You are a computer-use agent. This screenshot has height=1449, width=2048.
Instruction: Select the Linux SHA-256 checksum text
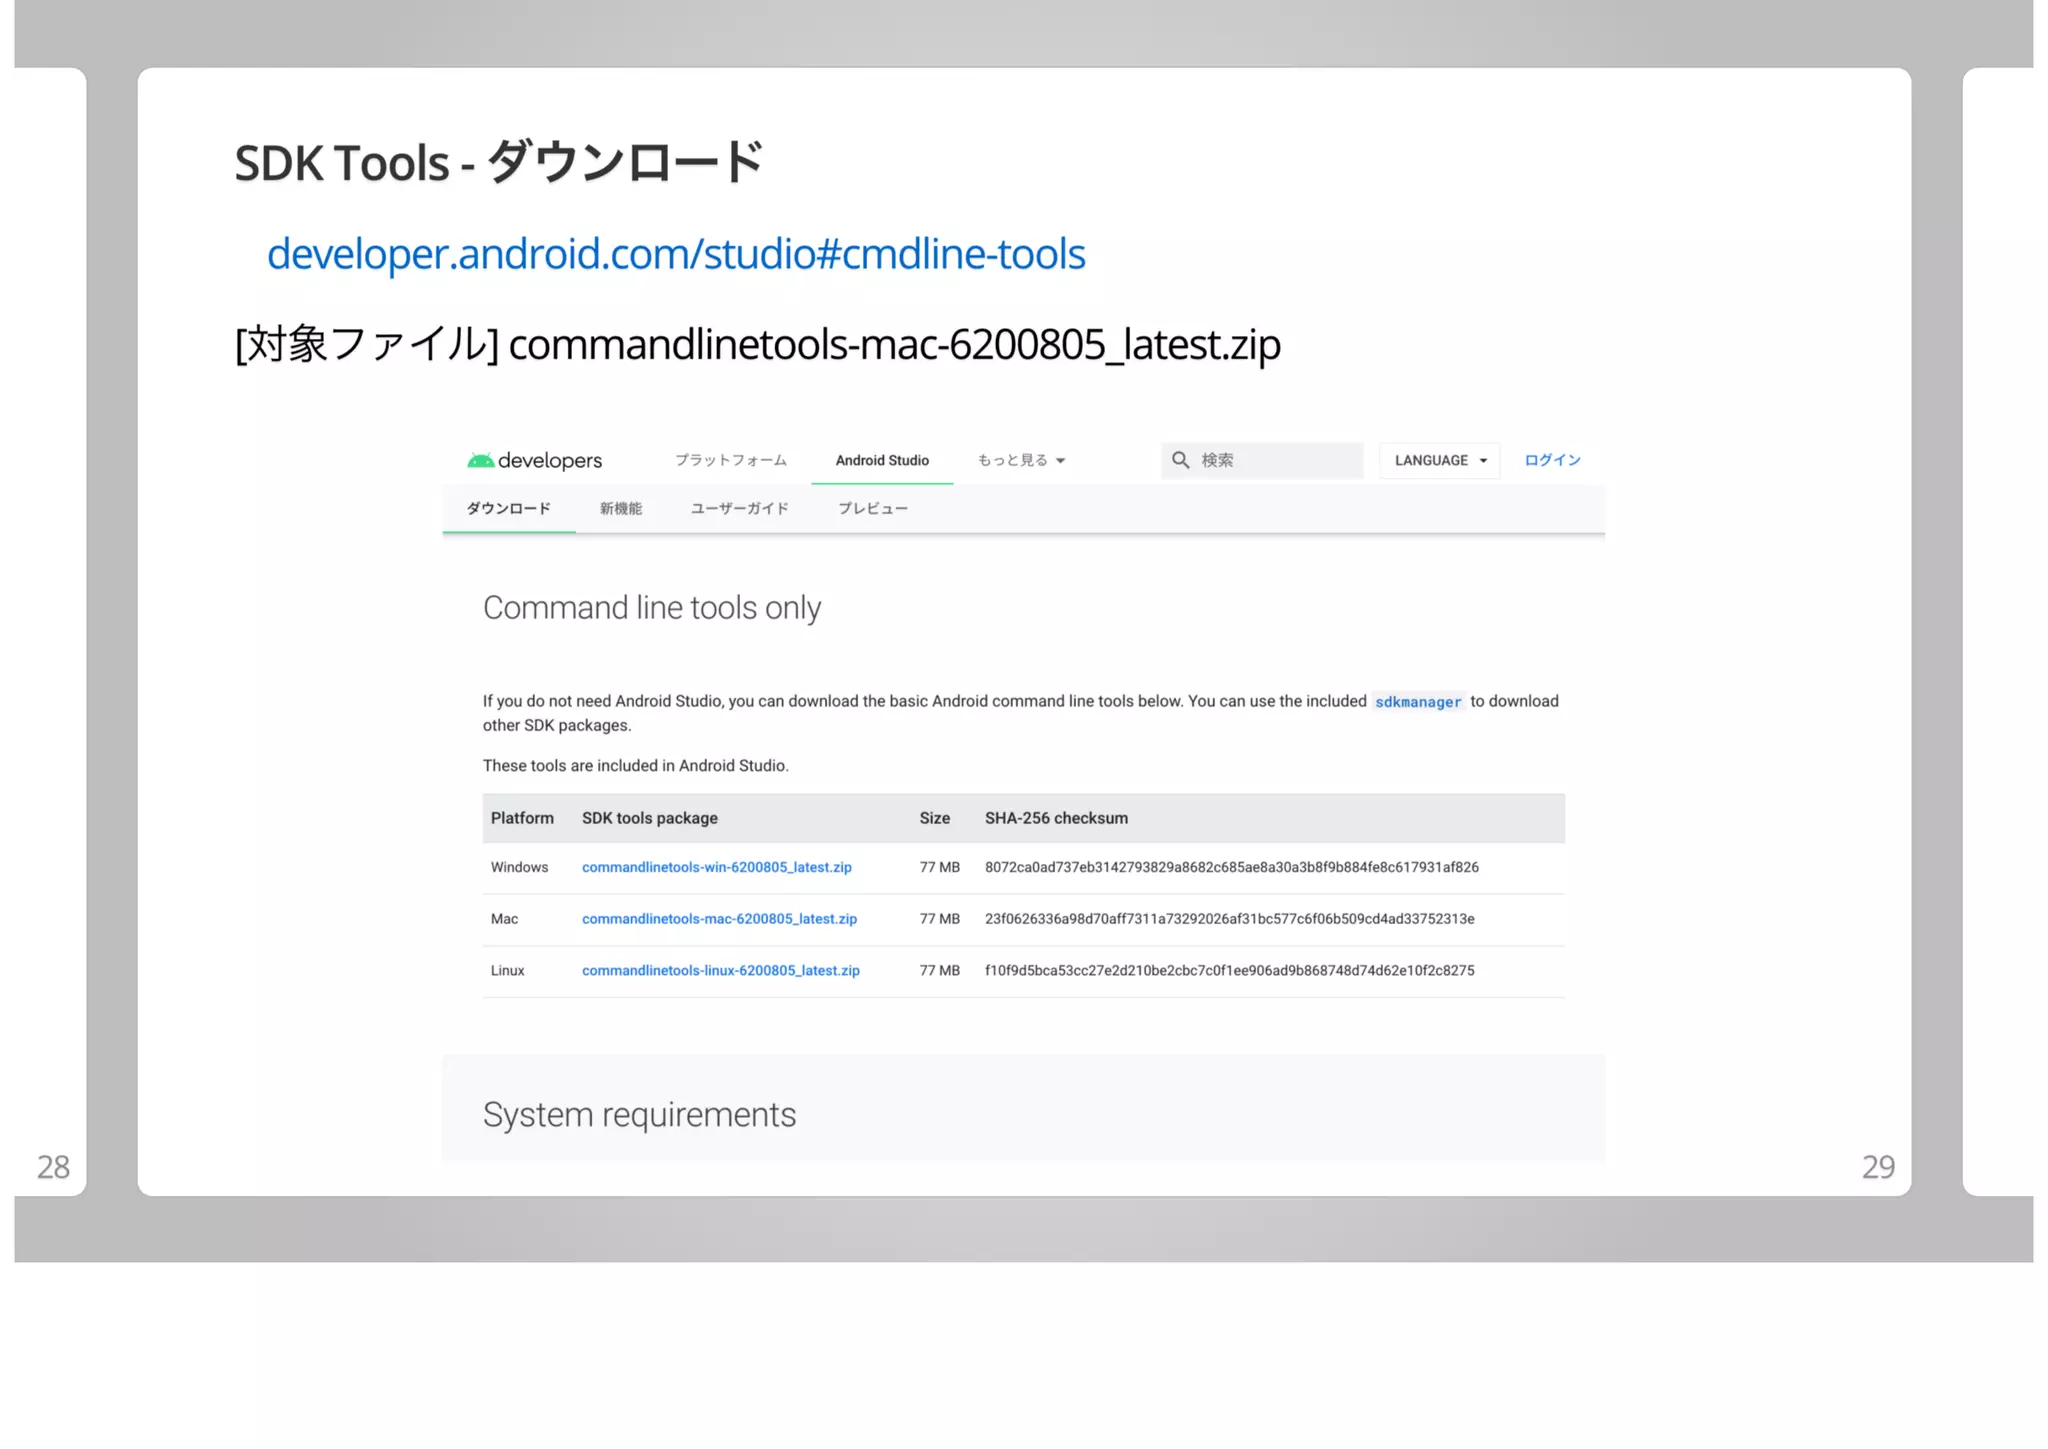(x=1230, y=970)
